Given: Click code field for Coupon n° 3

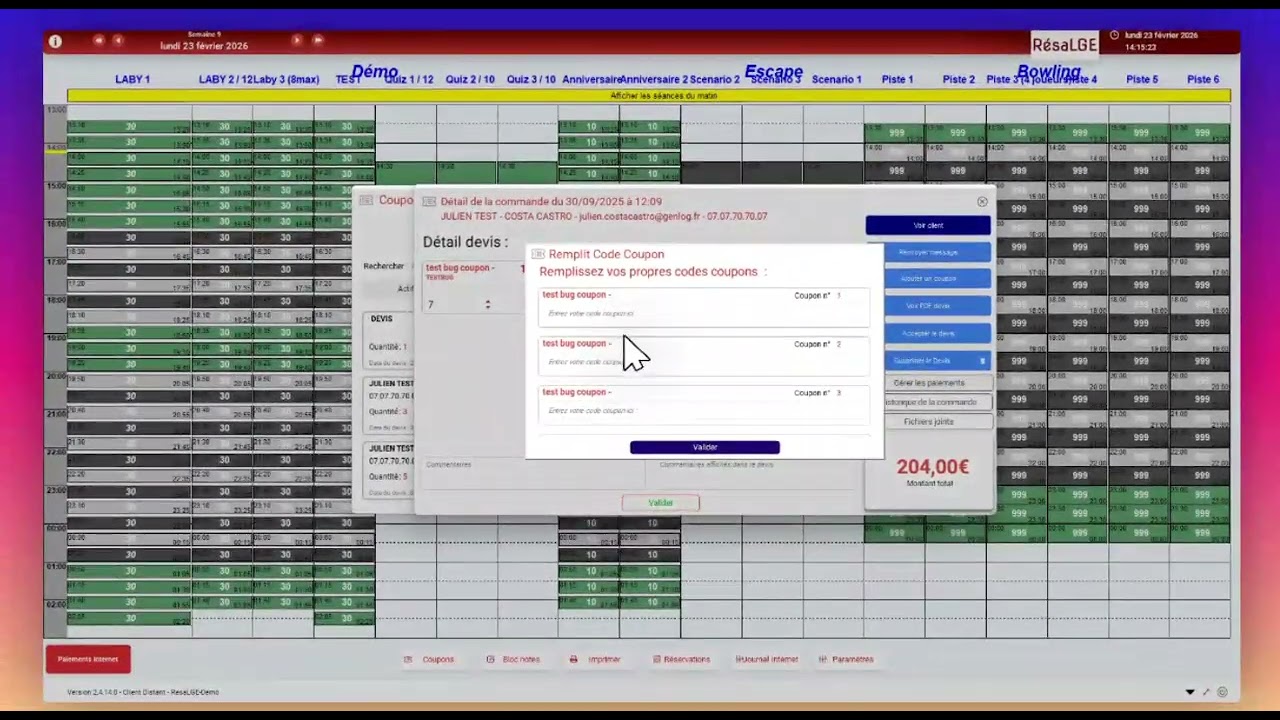Looking at the screenshot, I should coord(704,411).
